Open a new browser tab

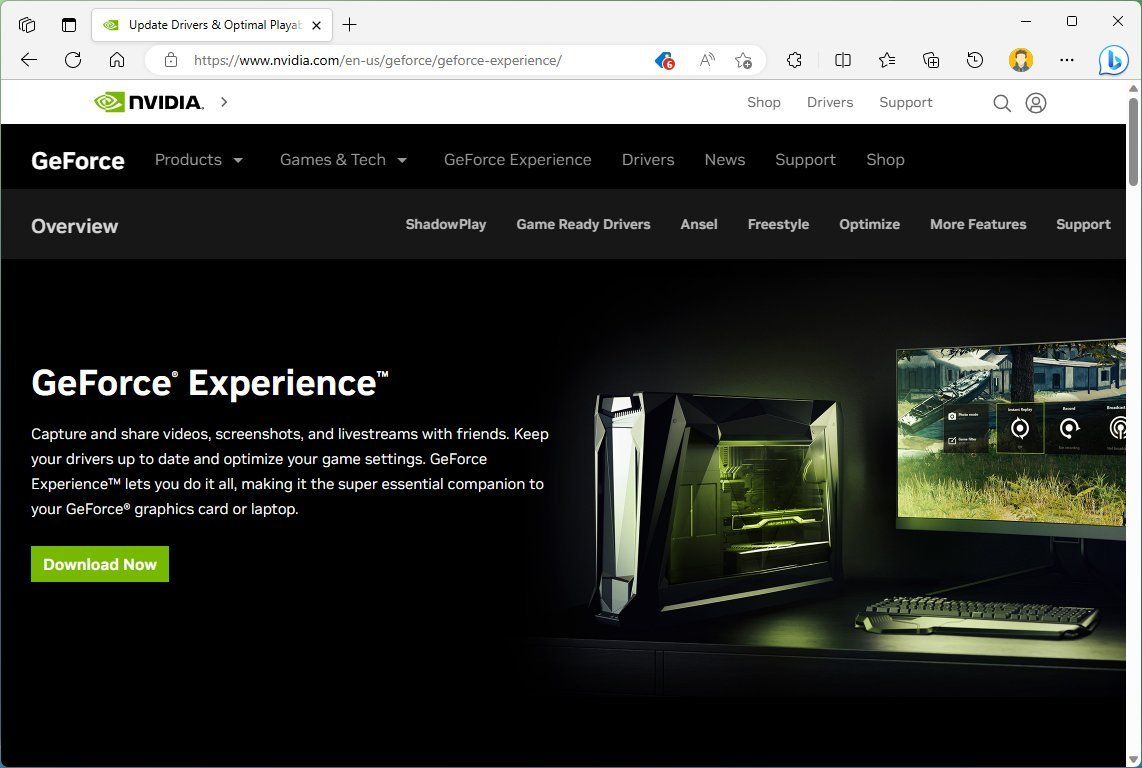pos(350,25)
